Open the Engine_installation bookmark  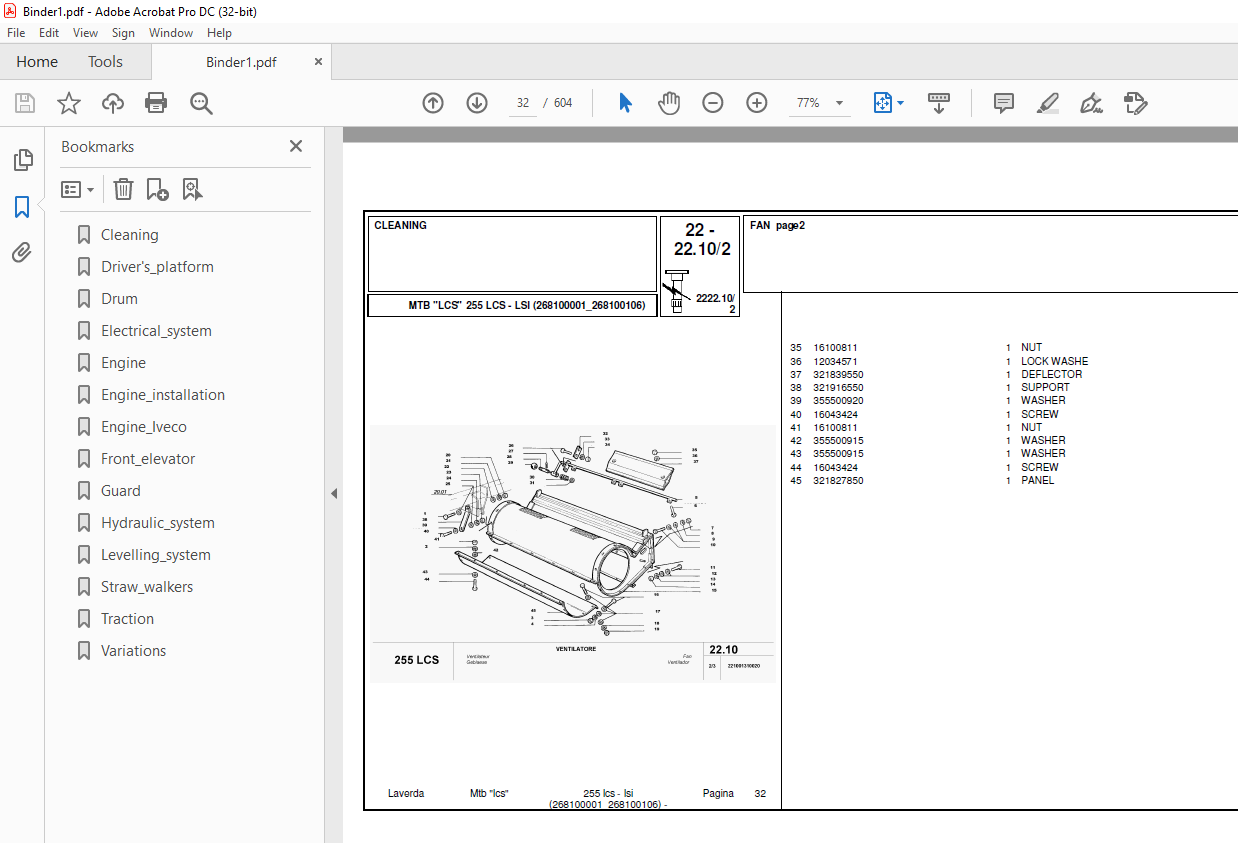pyautogui.click(x=163, y=395)
